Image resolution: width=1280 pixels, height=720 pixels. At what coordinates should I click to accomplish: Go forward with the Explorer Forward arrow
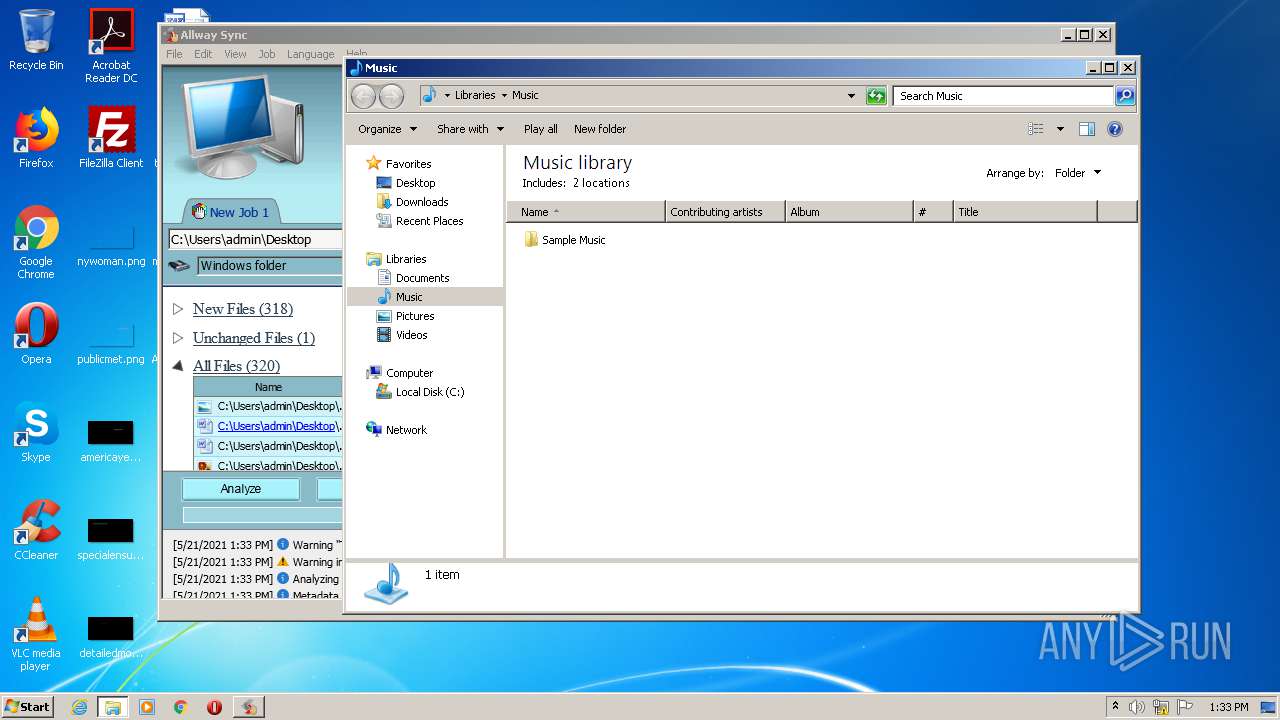point(391,96)
